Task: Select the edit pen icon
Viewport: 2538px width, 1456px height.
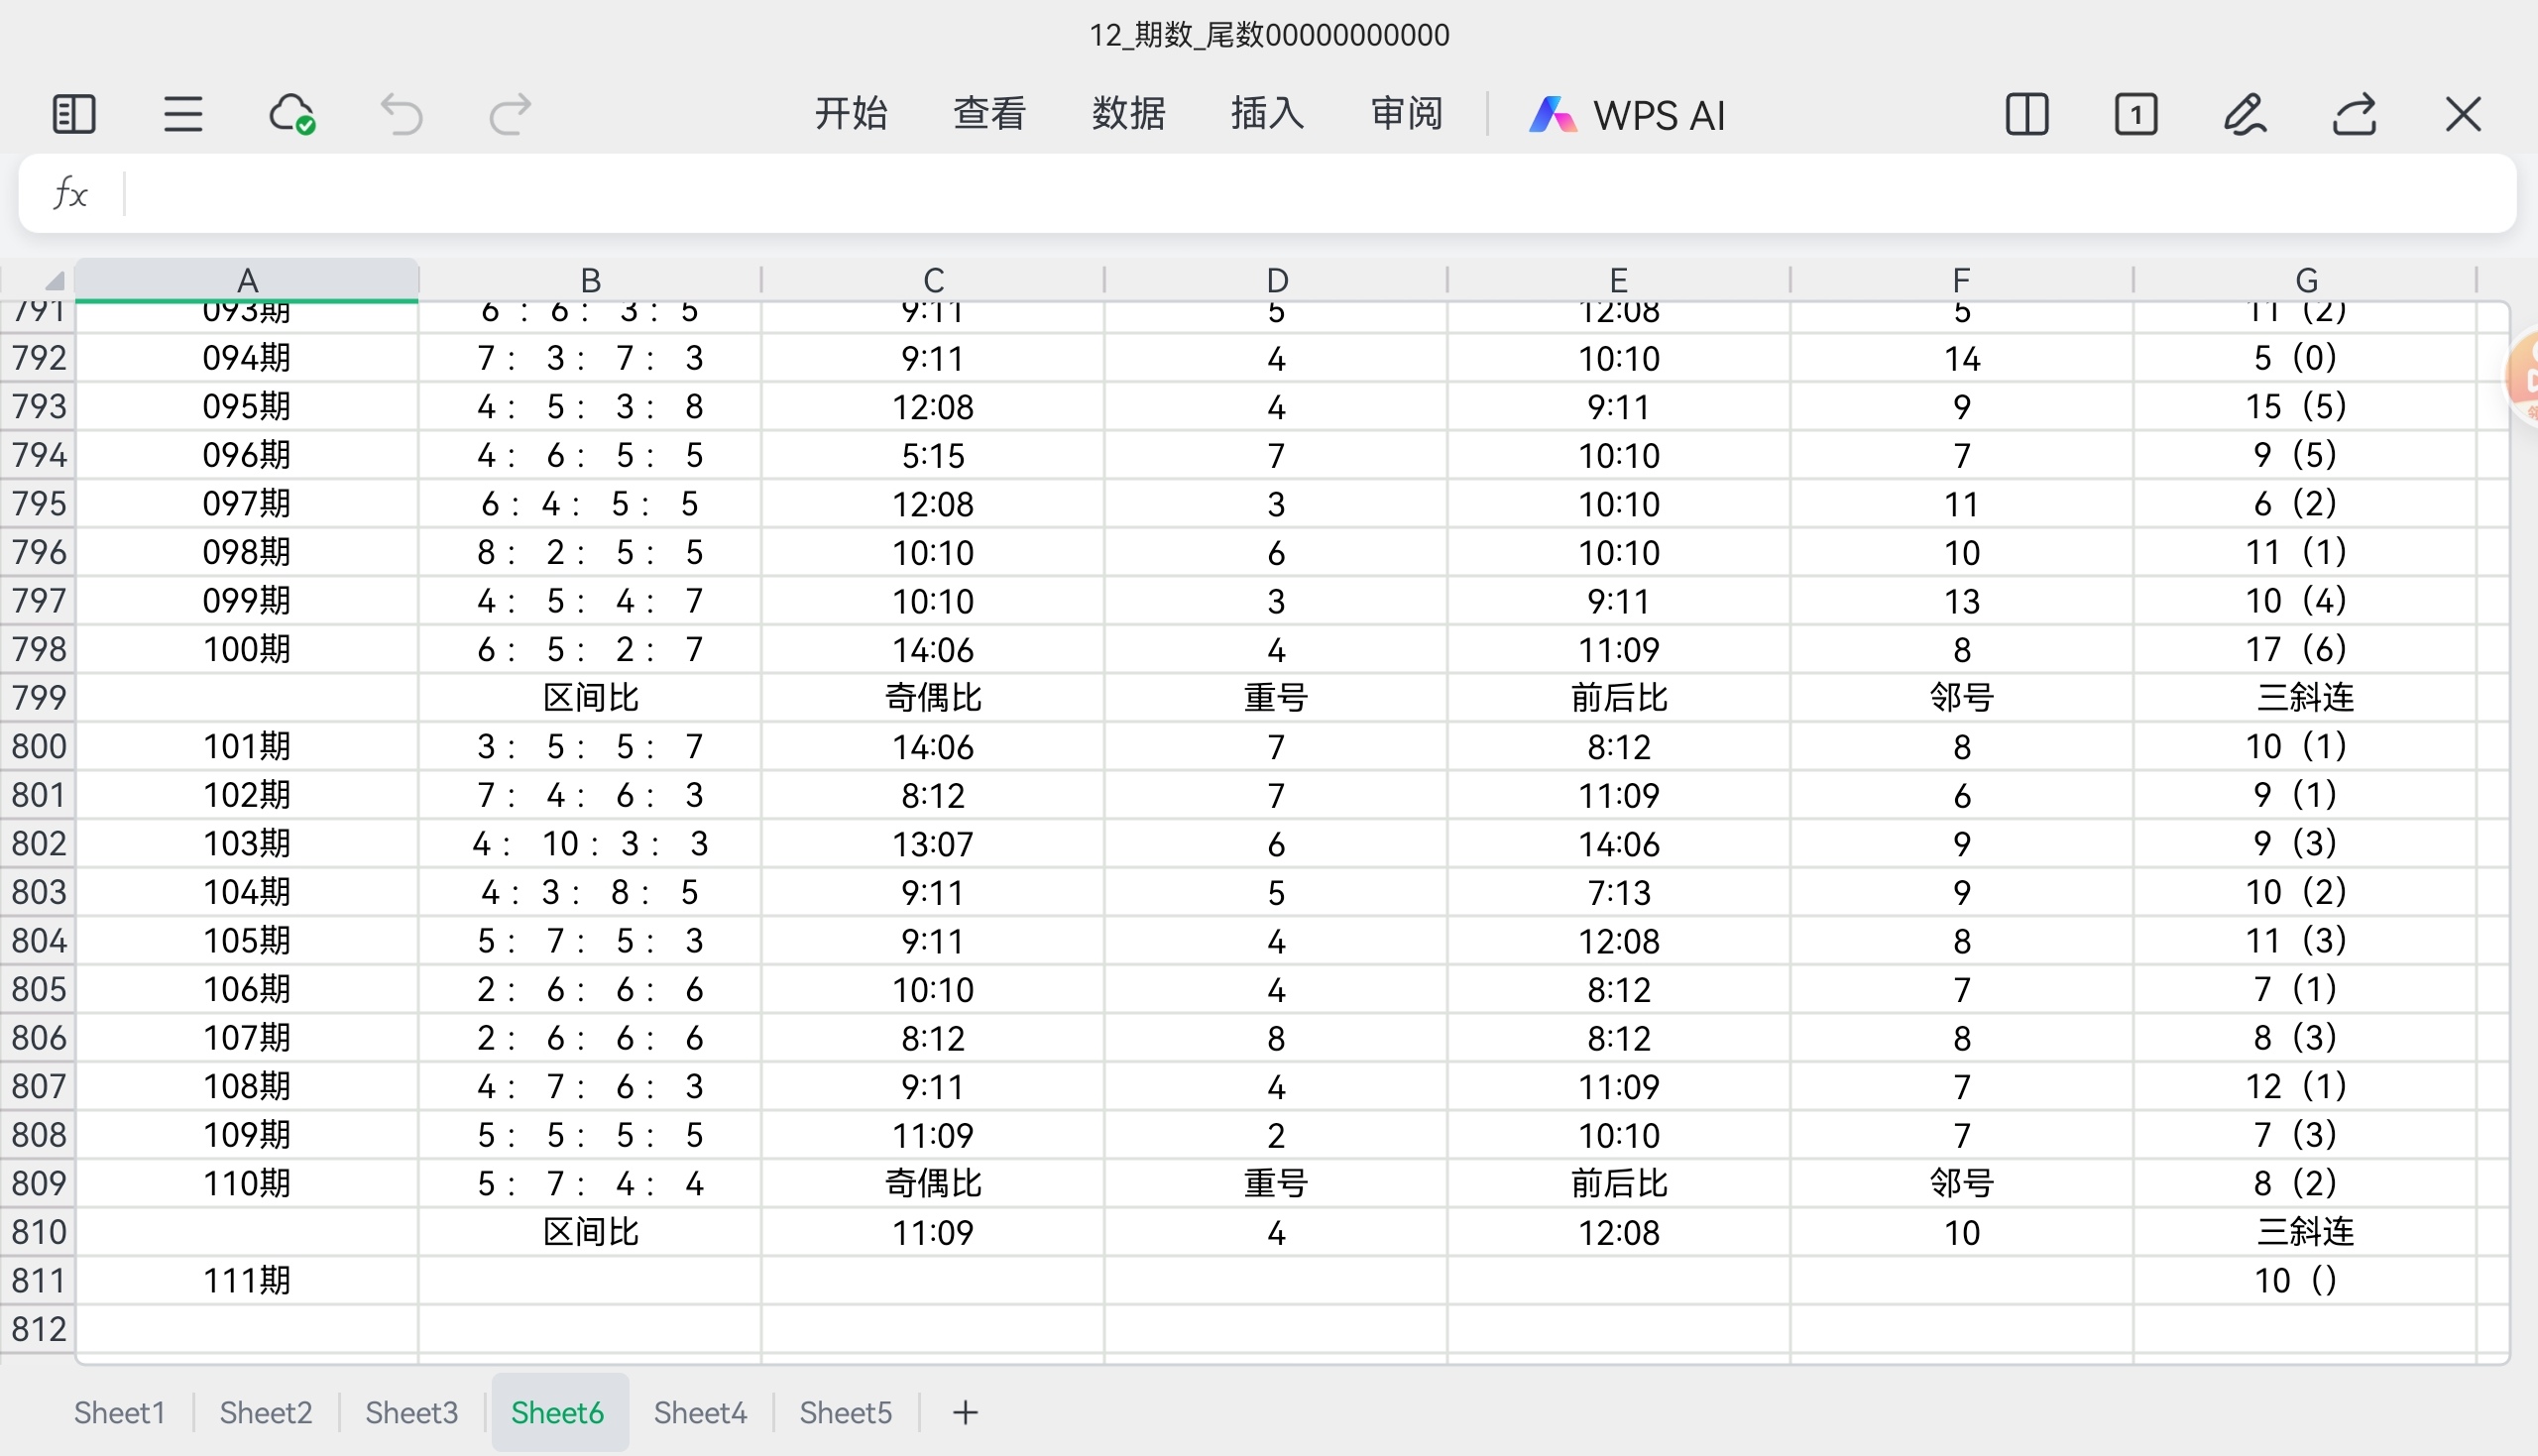Action: (x=2245, y=114)
